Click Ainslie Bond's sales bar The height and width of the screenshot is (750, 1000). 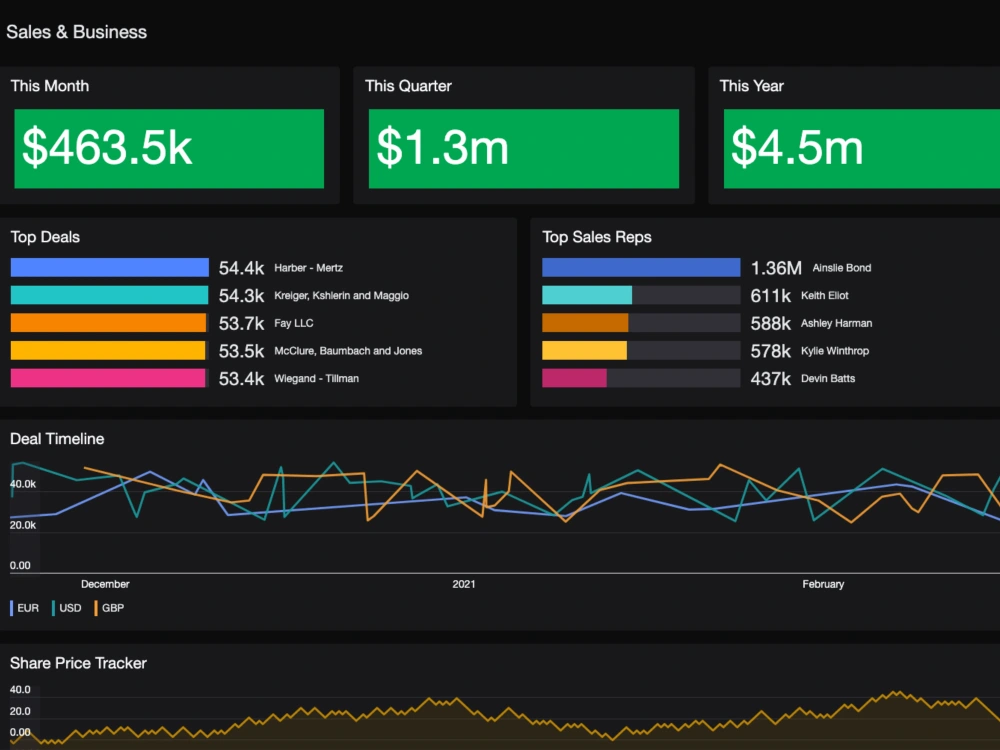coord(640,267)
